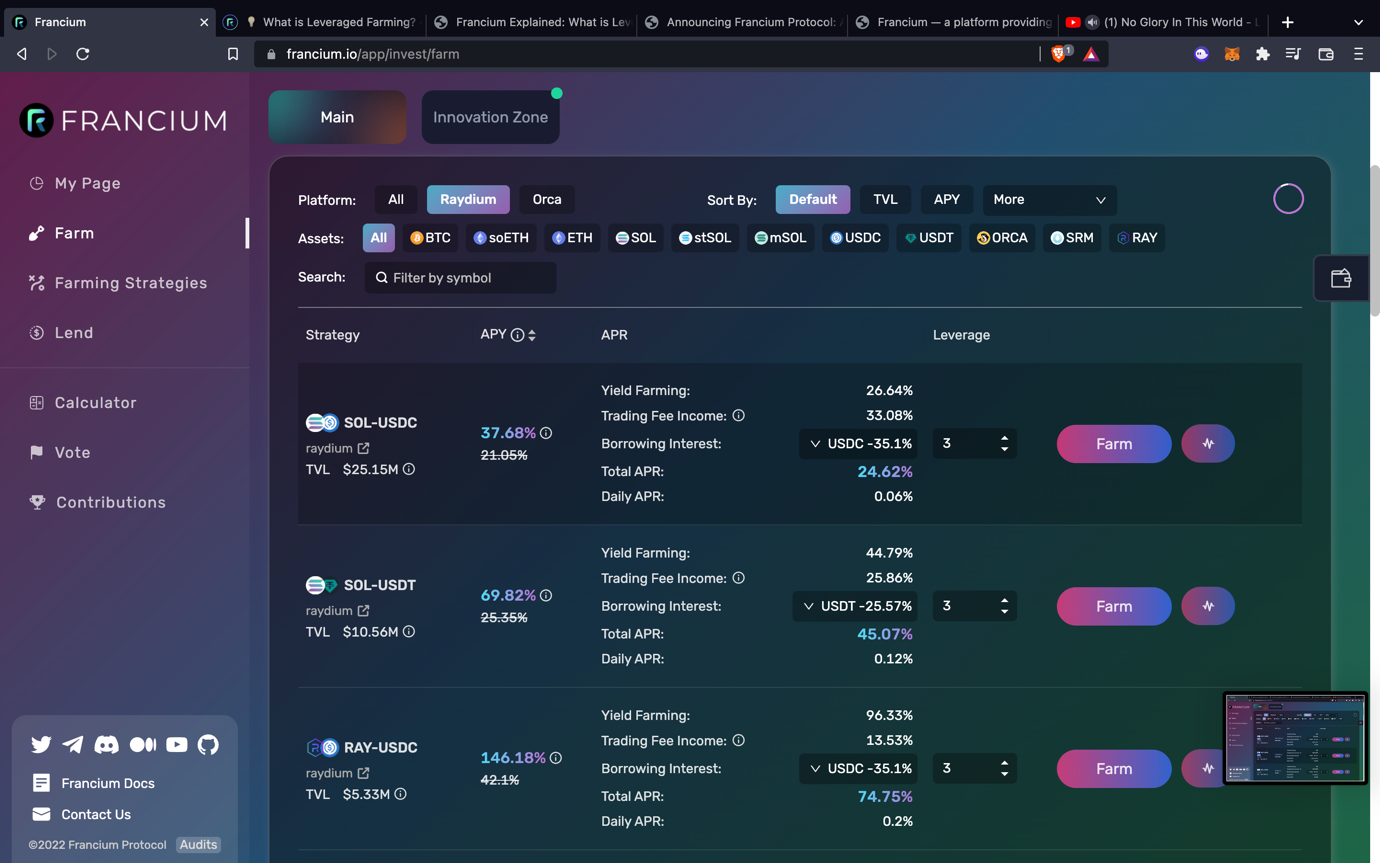1380x863 pixels.
Task: Show Trading Fee Income info for SOL-USDC
Action: coord(738,415)
